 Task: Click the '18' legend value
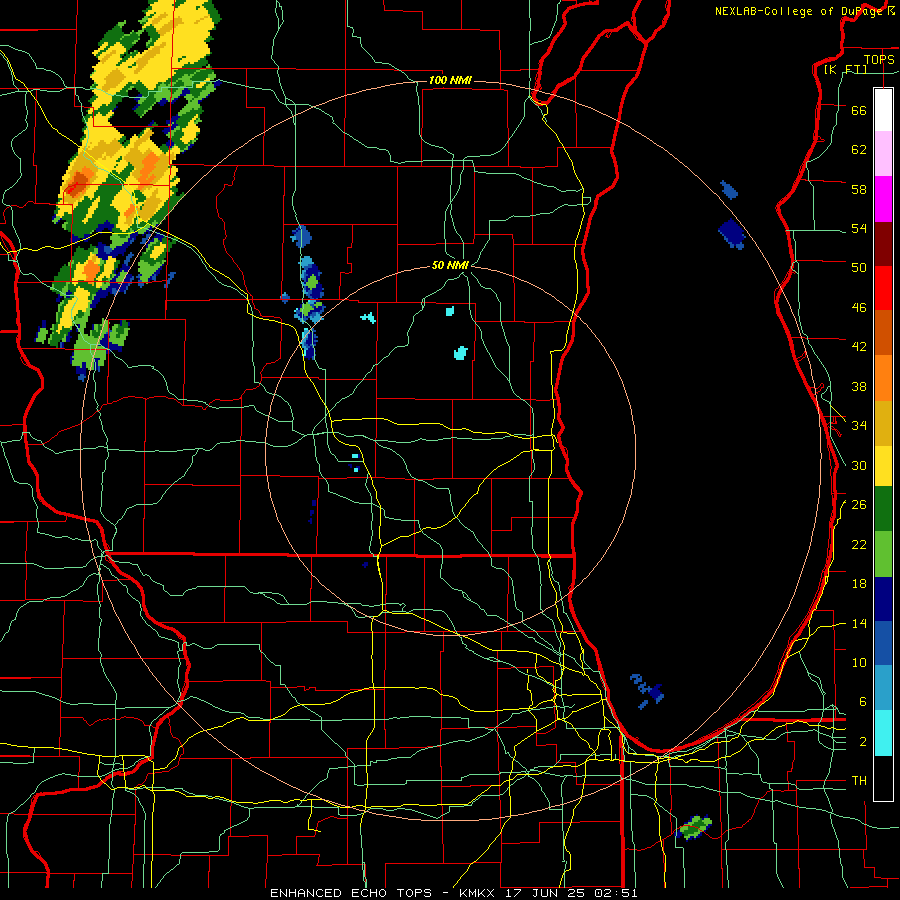tap(859, 584)
